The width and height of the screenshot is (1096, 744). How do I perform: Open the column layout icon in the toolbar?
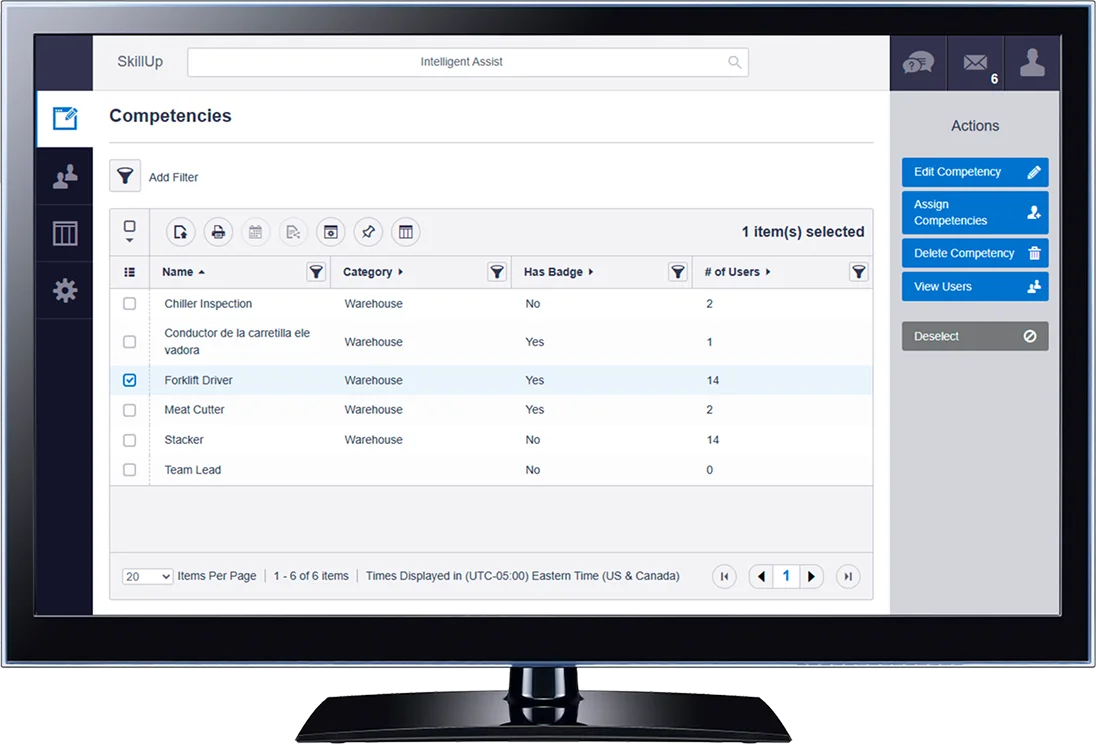[x=406, y=231]
